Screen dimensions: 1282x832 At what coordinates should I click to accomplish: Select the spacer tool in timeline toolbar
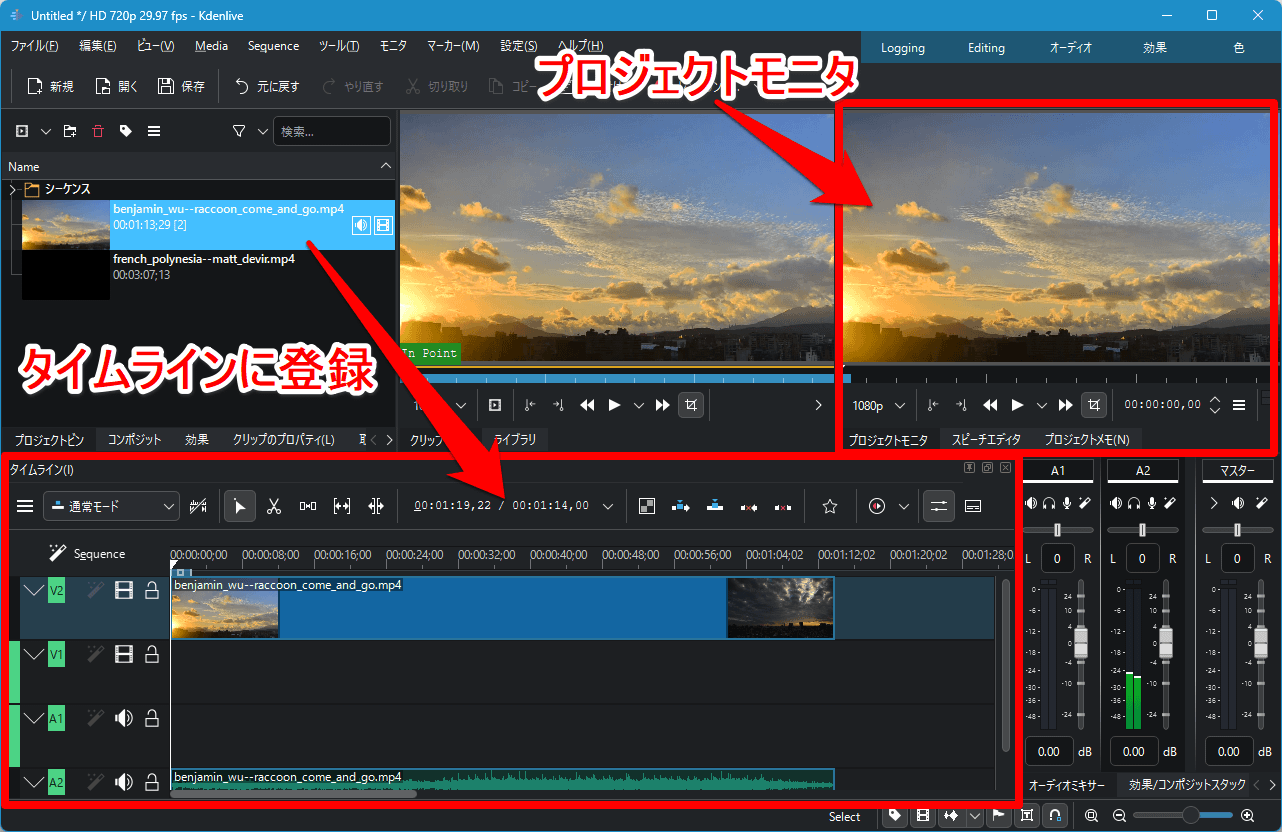[308, 507]
